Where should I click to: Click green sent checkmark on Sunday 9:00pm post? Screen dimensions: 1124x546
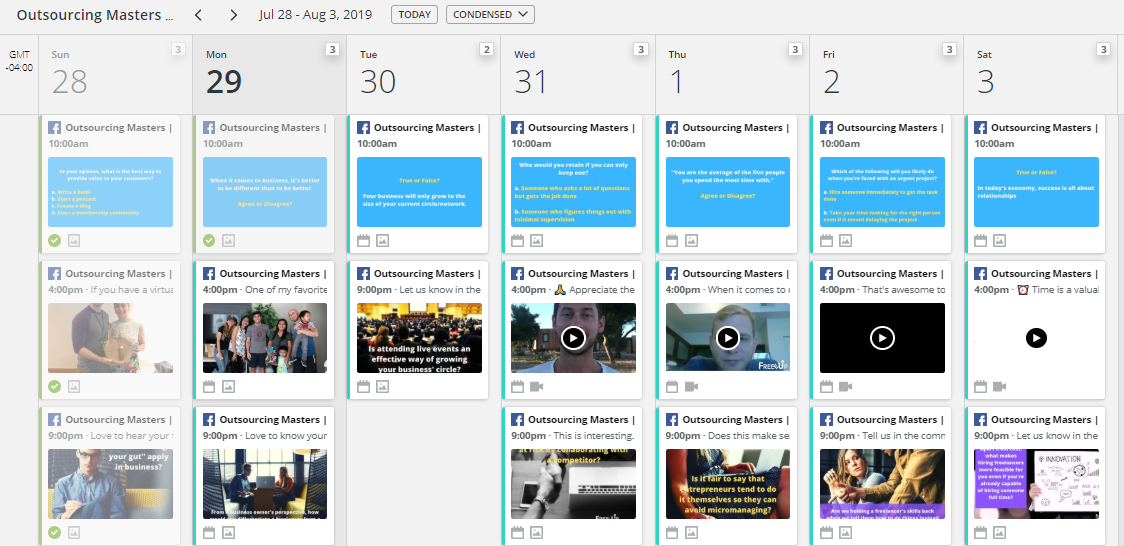click(54, 532)
